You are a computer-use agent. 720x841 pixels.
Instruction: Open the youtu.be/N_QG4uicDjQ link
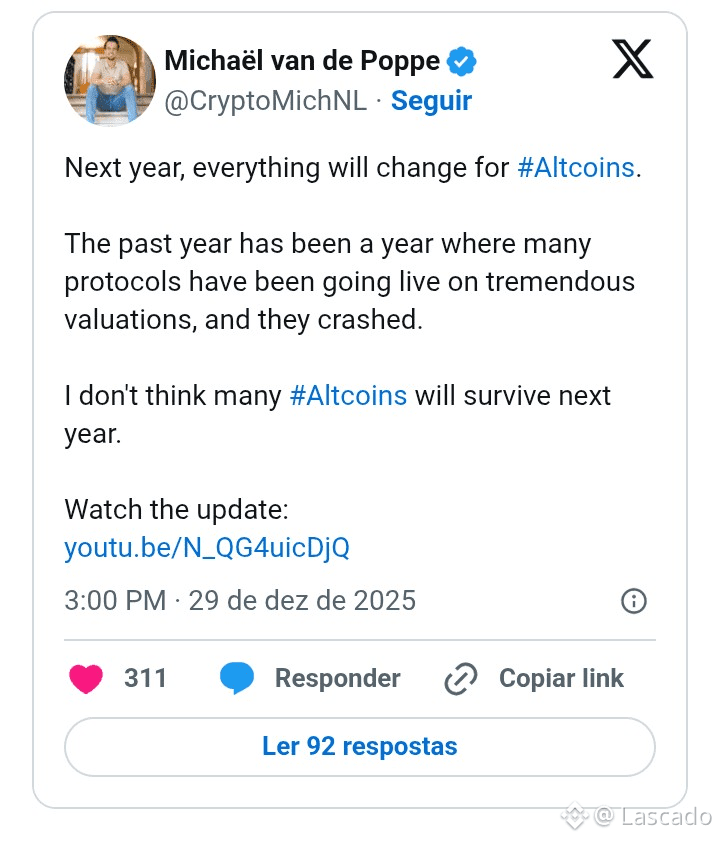[207, 547]
